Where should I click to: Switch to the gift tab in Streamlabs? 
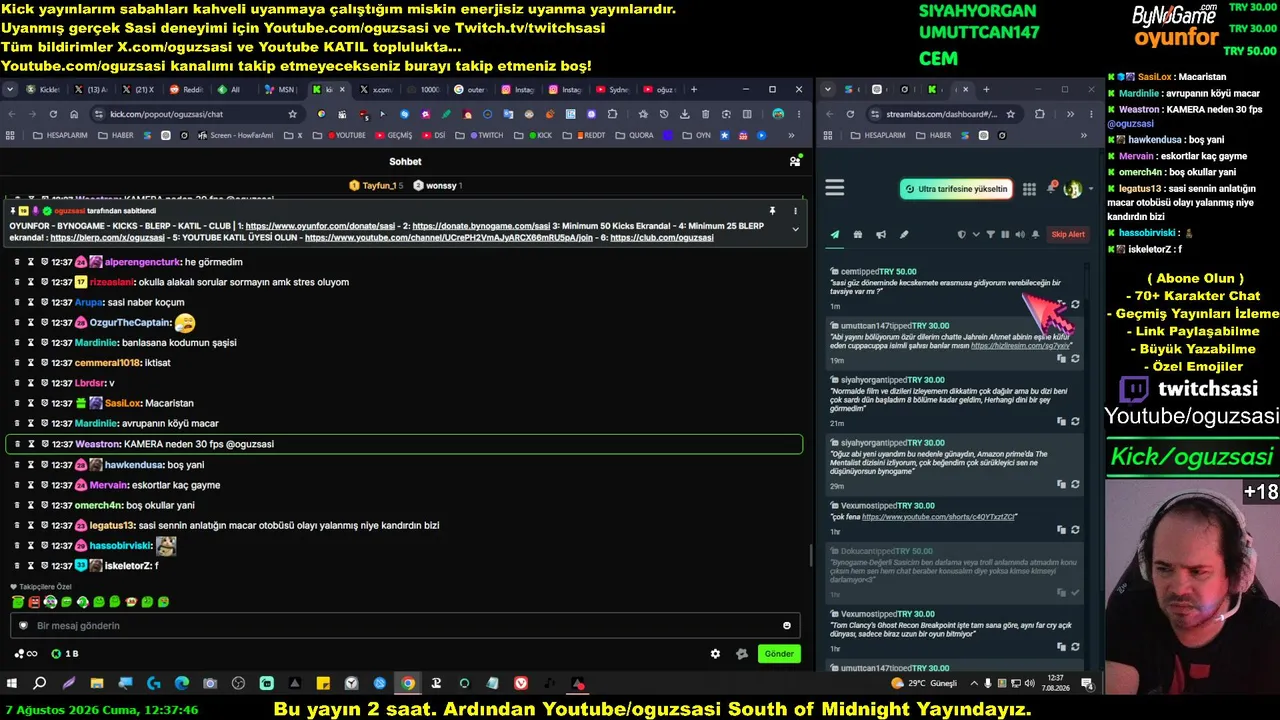click(x=858, y=235)
